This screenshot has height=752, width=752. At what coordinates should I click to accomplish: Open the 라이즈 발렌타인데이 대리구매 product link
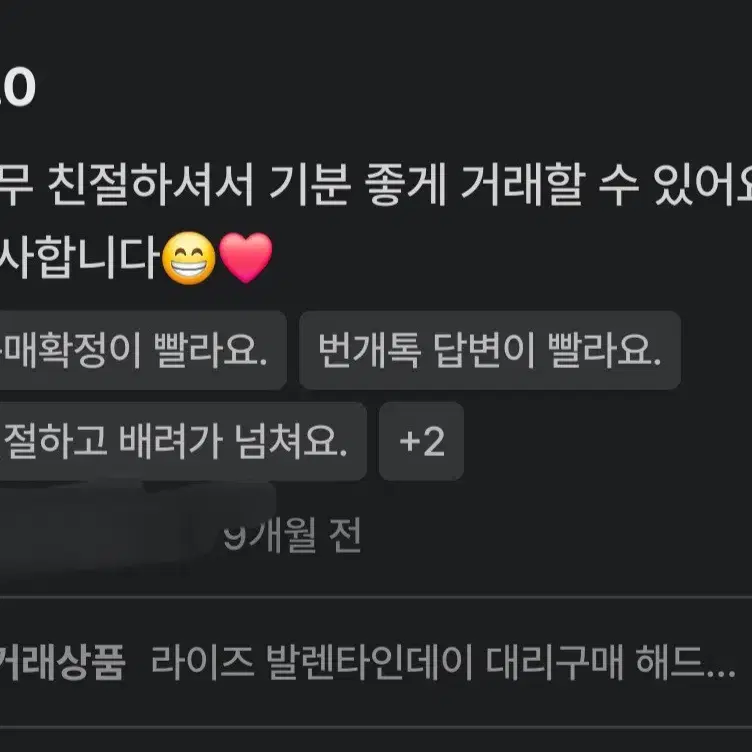coord(443,662)
